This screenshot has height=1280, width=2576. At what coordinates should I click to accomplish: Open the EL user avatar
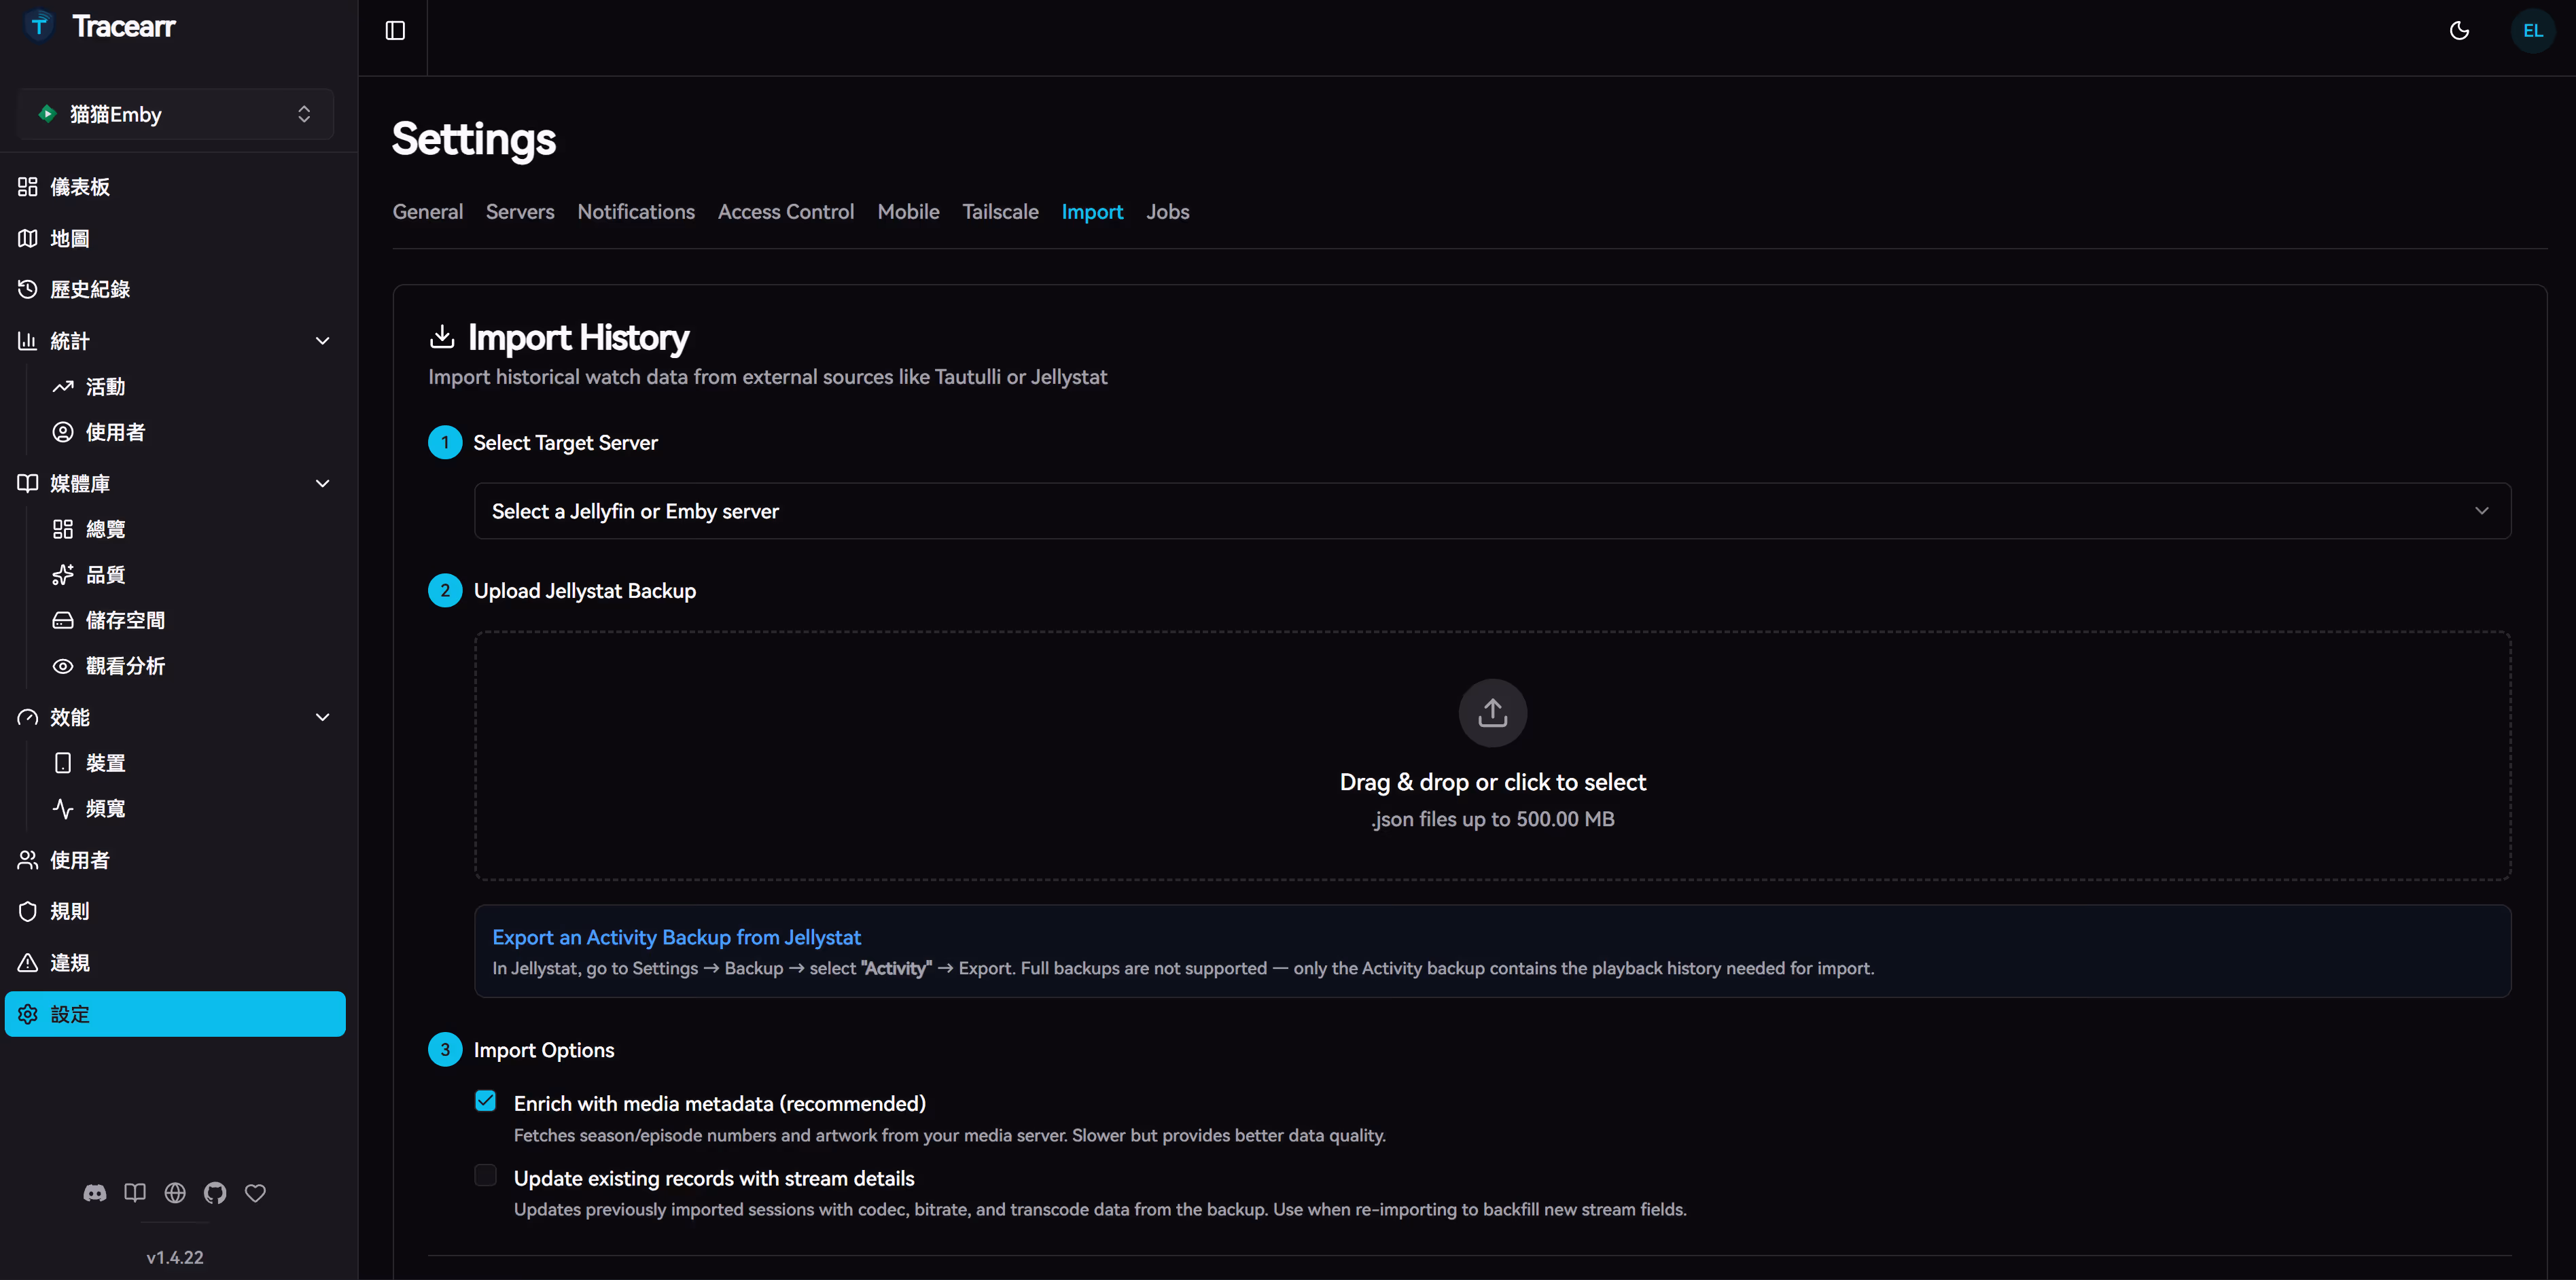pos(2532,31)
